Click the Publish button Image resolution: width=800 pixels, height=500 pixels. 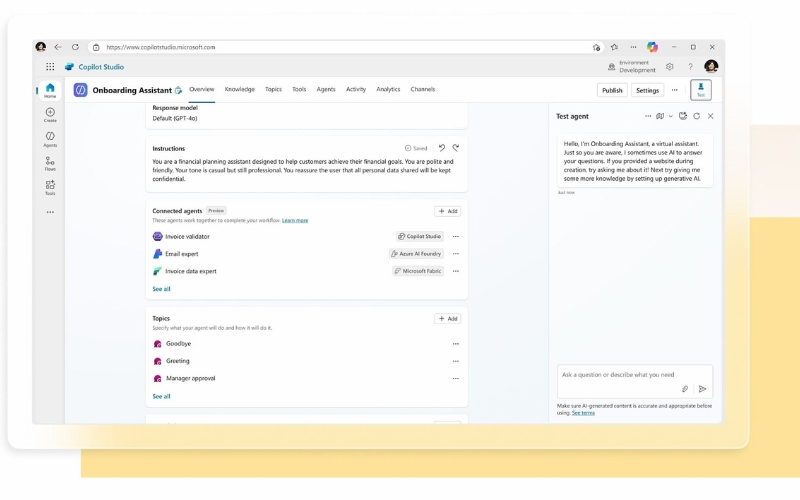point(612,90)
